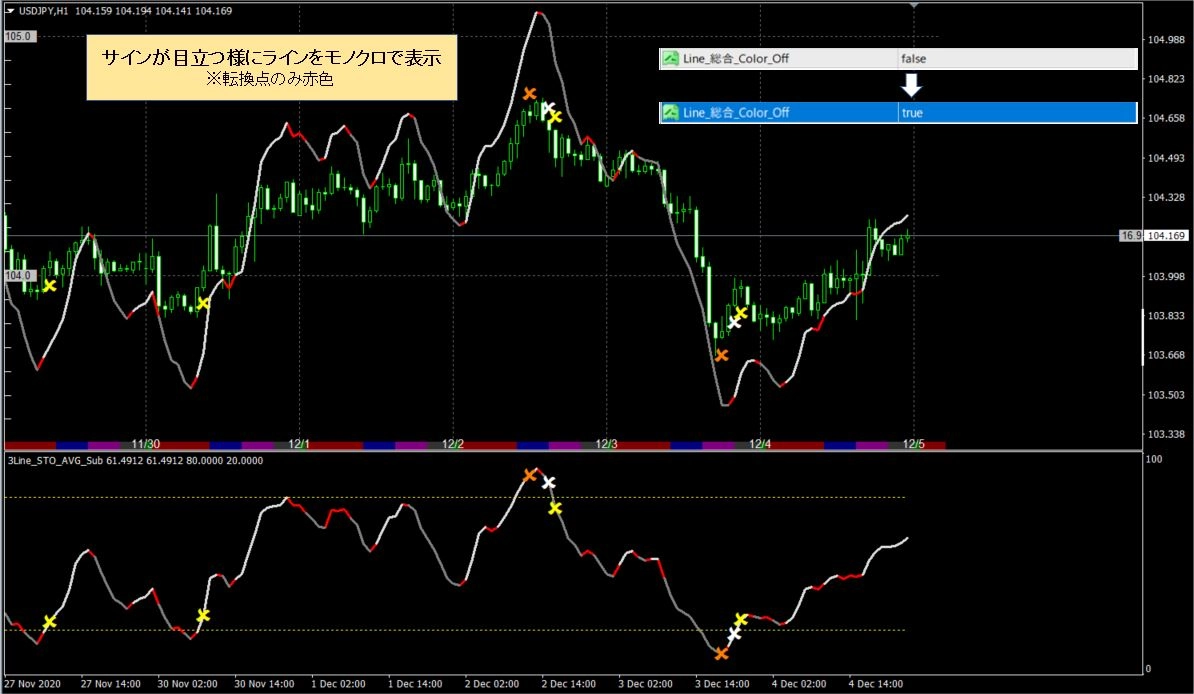Click the '30 Nov 02:00' time axis label
This screenshot has height=694, width=1194.
(187, 683)
